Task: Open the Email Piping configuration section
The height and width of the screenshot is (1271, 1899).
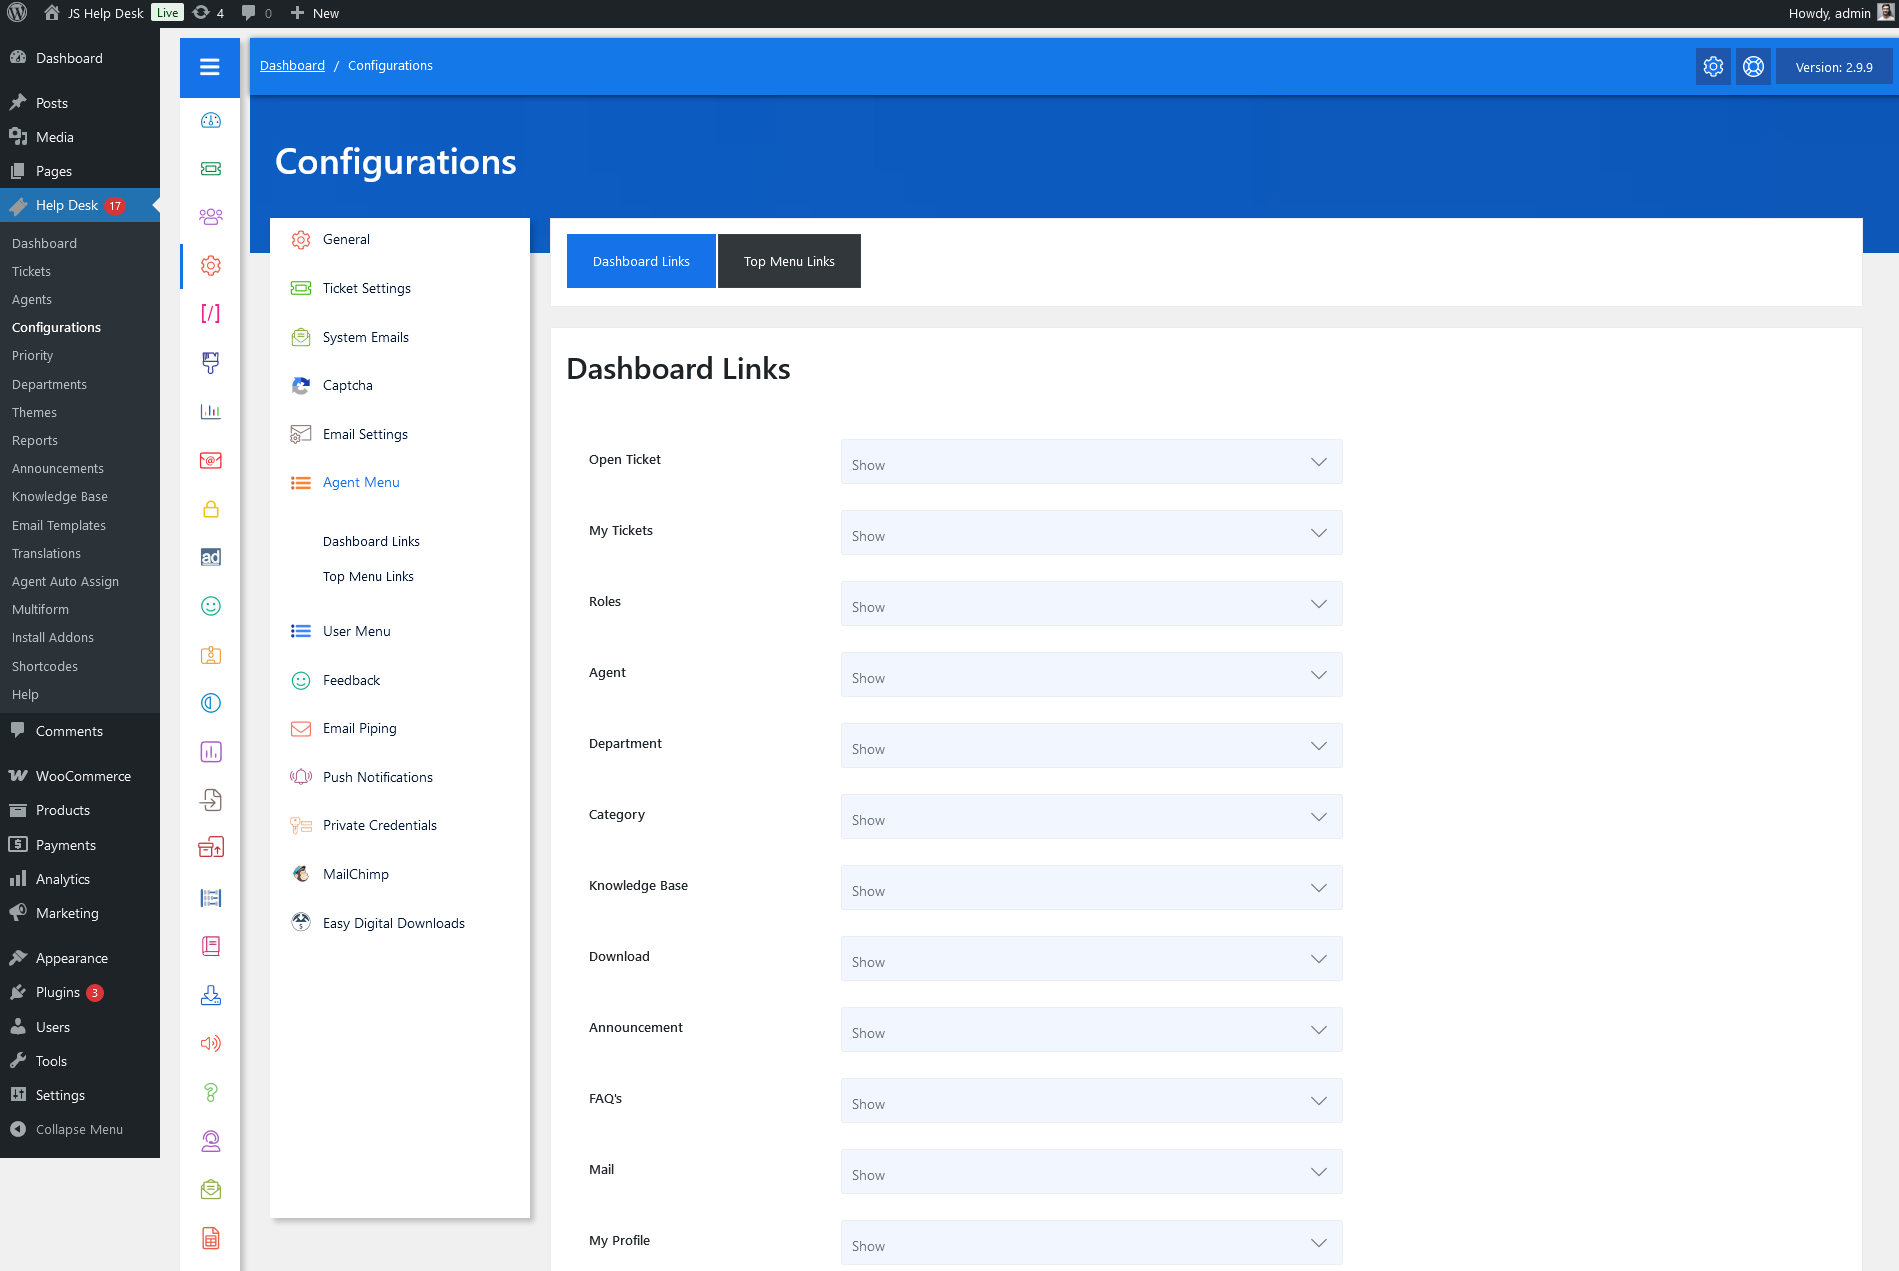Action: [359, 728]
